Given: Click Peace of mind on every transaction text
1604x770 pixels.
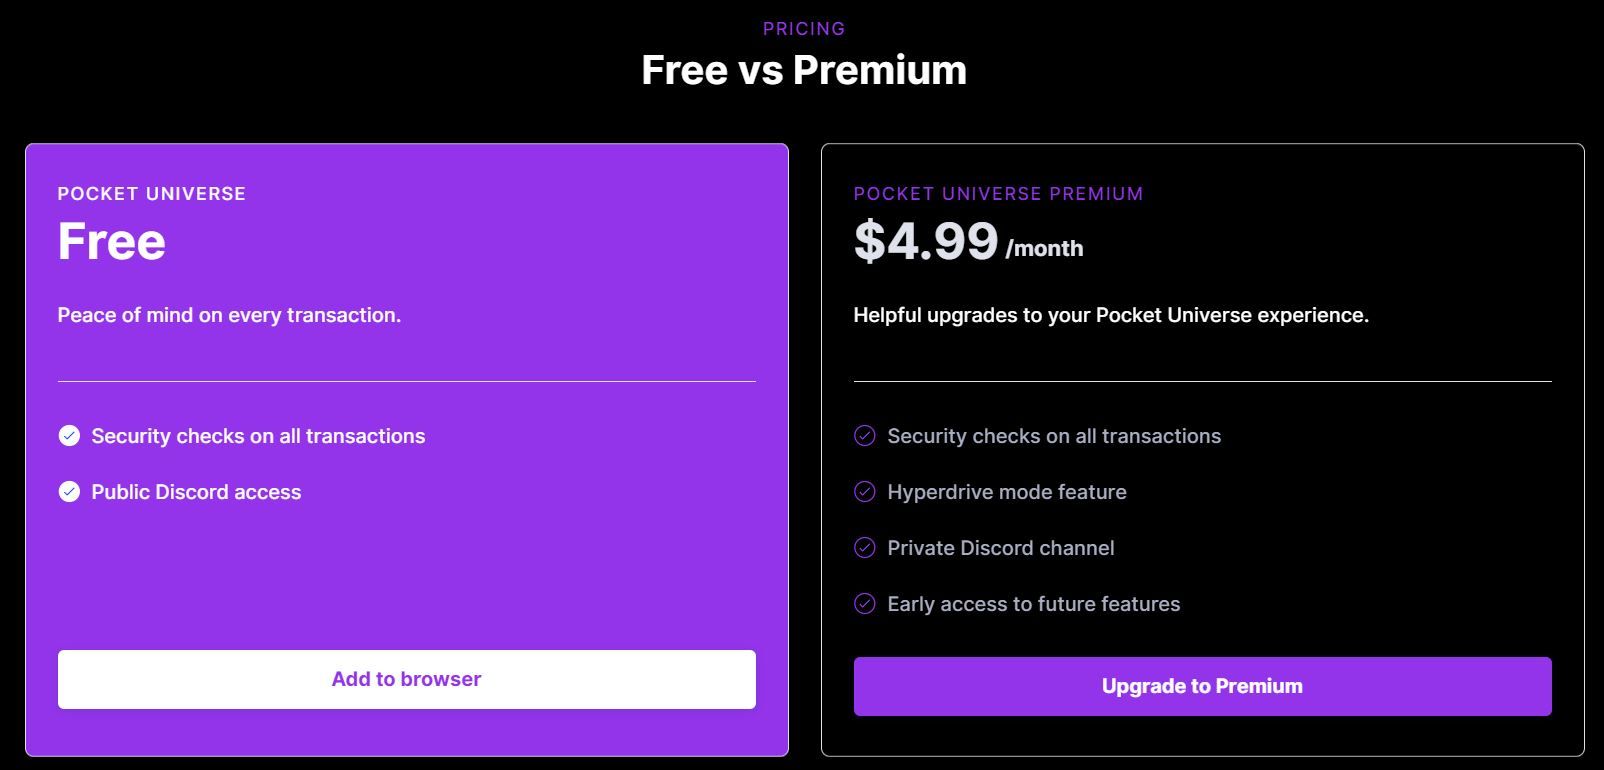Looking at the screenshot, I should point(229,316).
